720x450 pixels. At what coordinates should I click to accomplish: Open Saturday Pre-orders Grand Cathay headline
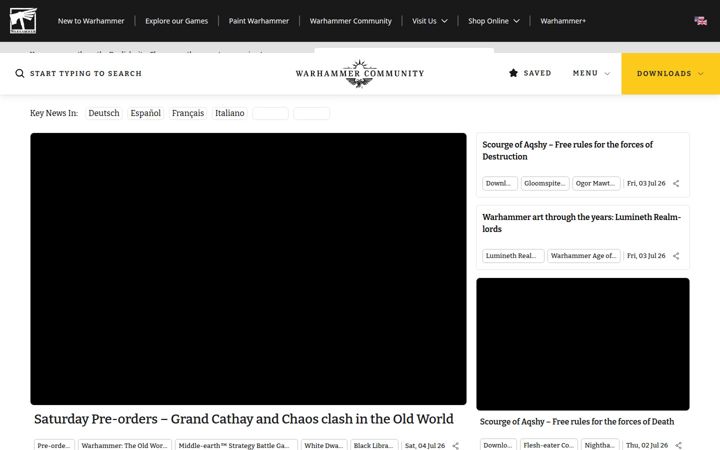point(244,419)
